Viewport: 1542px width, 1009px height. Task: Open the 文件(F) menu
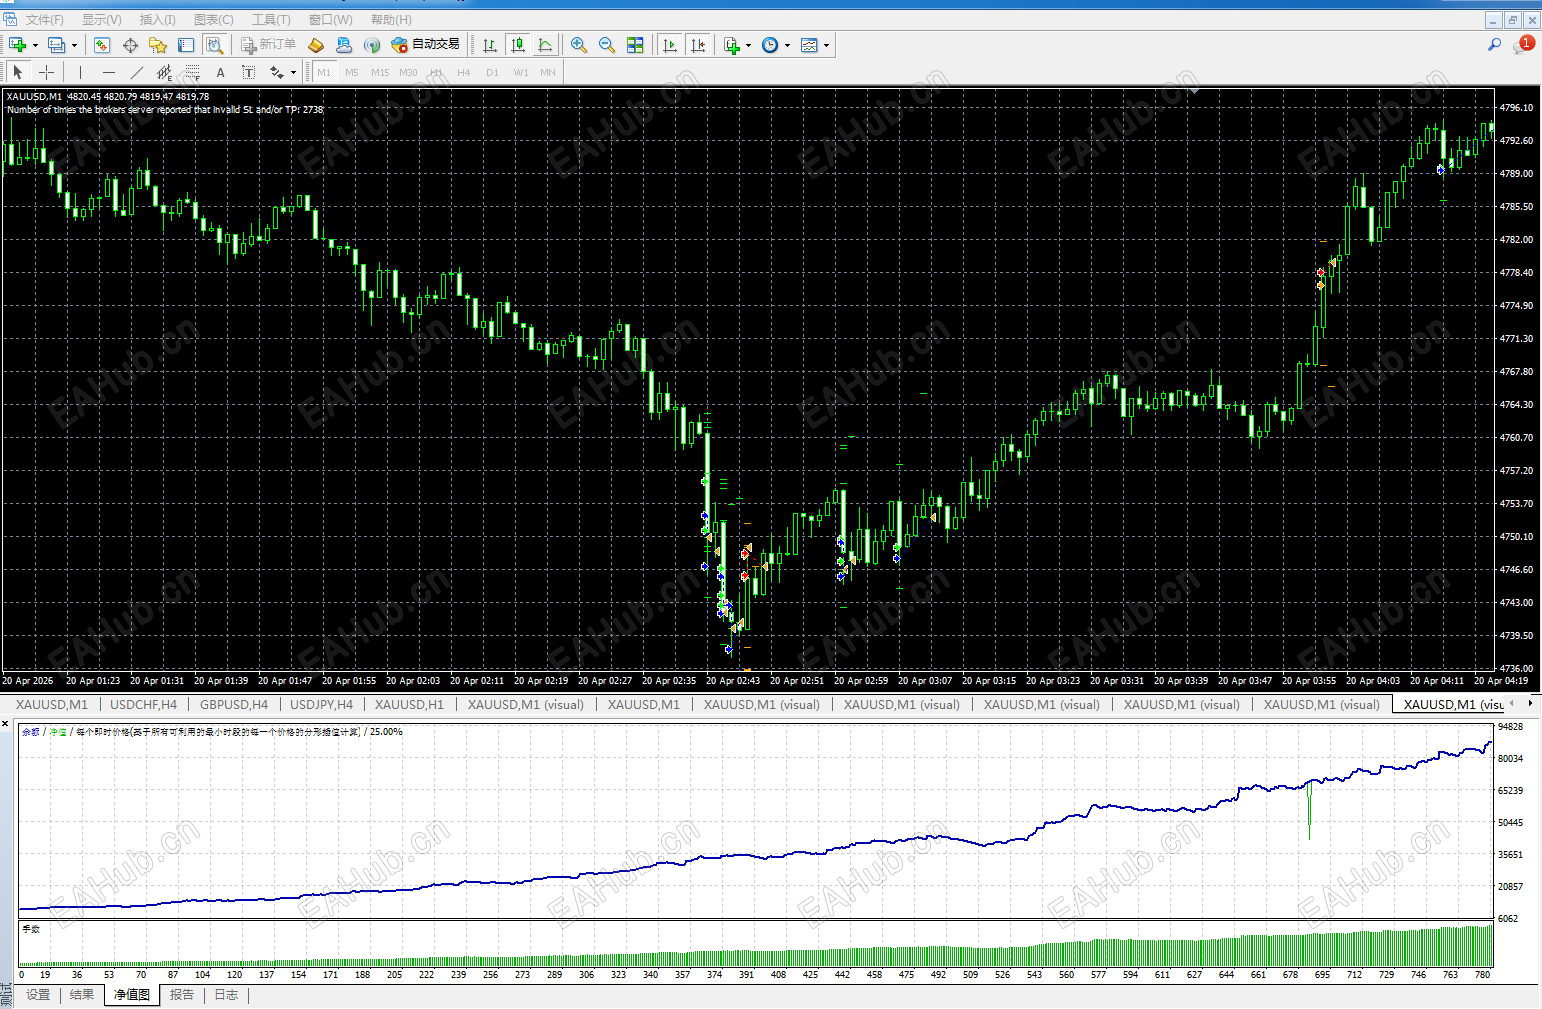[x=44, y=20]
